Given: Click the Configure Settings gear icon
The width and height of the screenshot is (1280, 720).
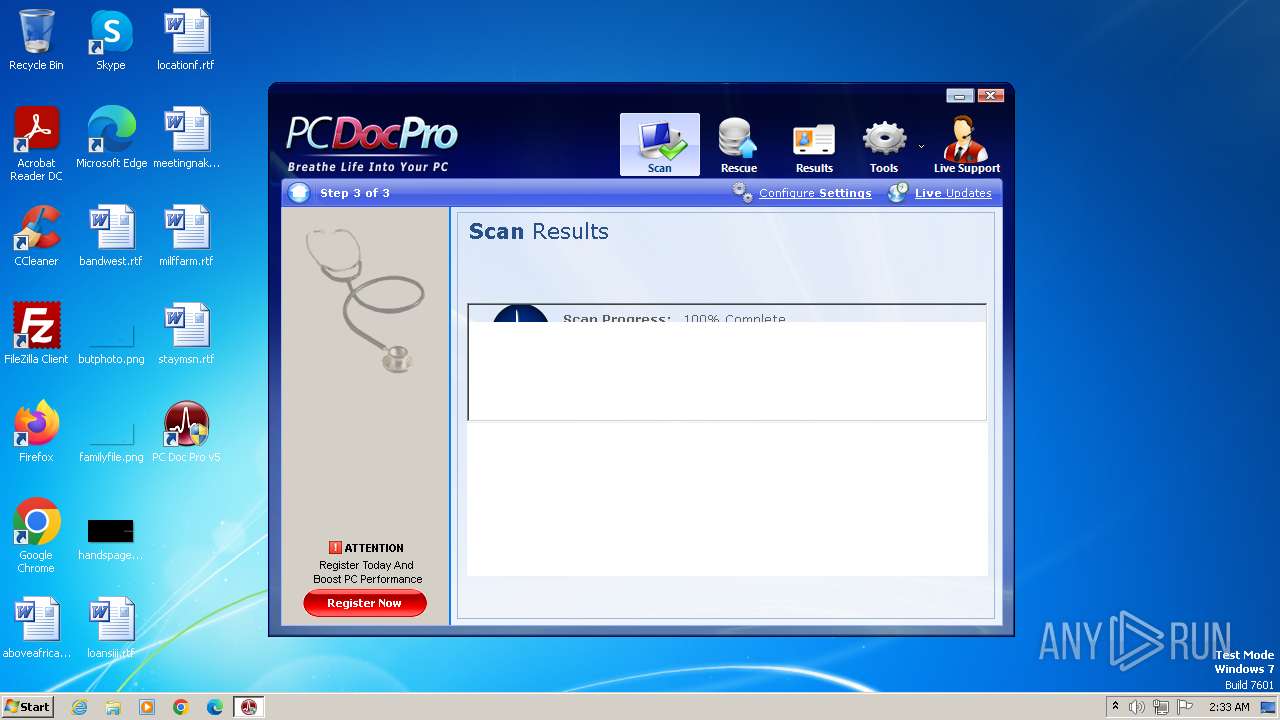Looking at the screenshot, I should click(743, 192).
